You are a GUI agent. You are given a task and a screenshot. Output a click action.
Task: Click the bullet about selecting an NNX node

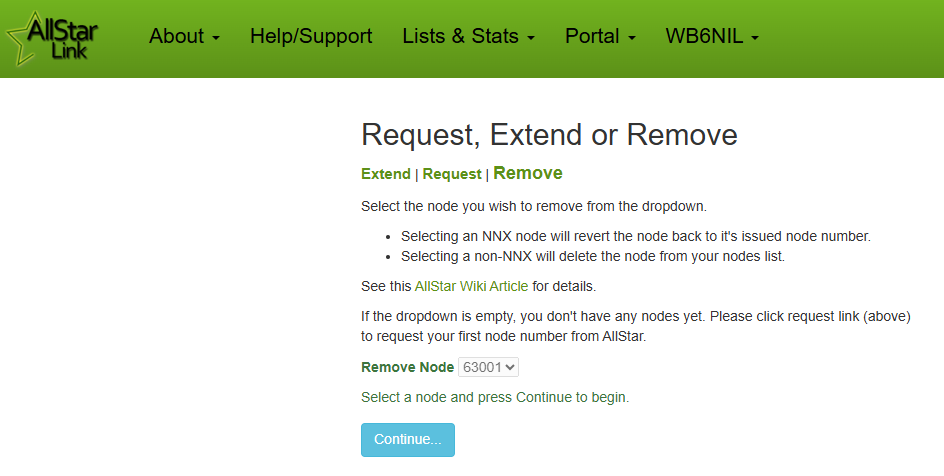point(636,236)
